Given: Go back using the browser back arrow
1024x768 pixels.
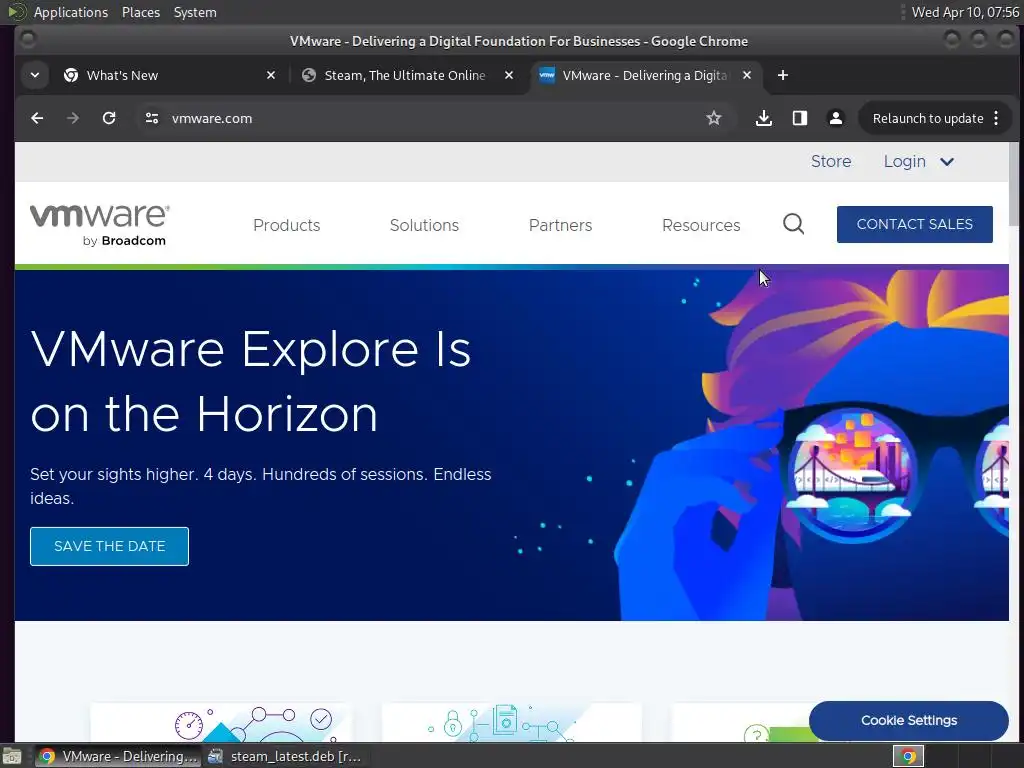Looking at the screenshot, I should 37,118.
